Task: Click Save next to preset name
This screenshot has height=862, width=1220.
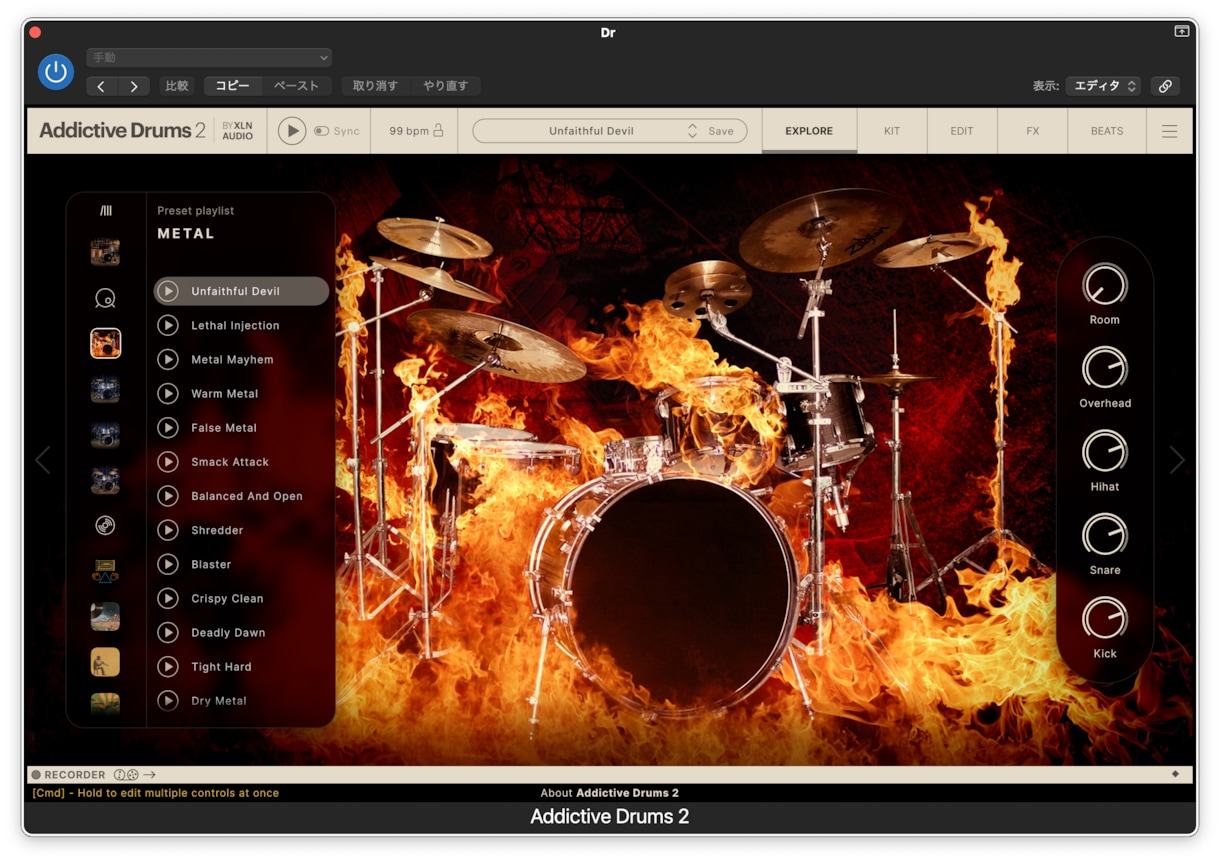Action: [x=721, y=131]
